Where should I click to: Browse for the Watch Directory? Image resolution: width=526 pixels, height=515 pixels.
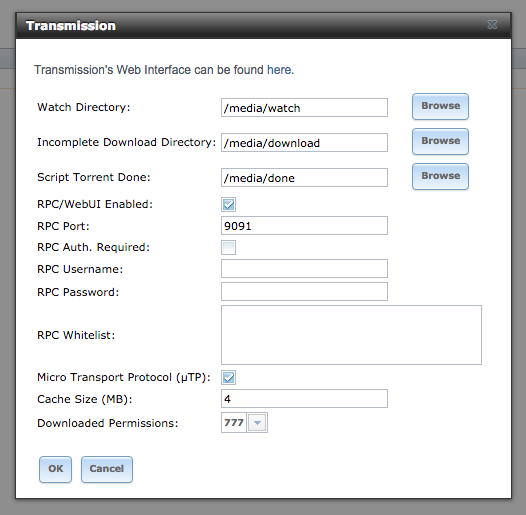point(440,106)
